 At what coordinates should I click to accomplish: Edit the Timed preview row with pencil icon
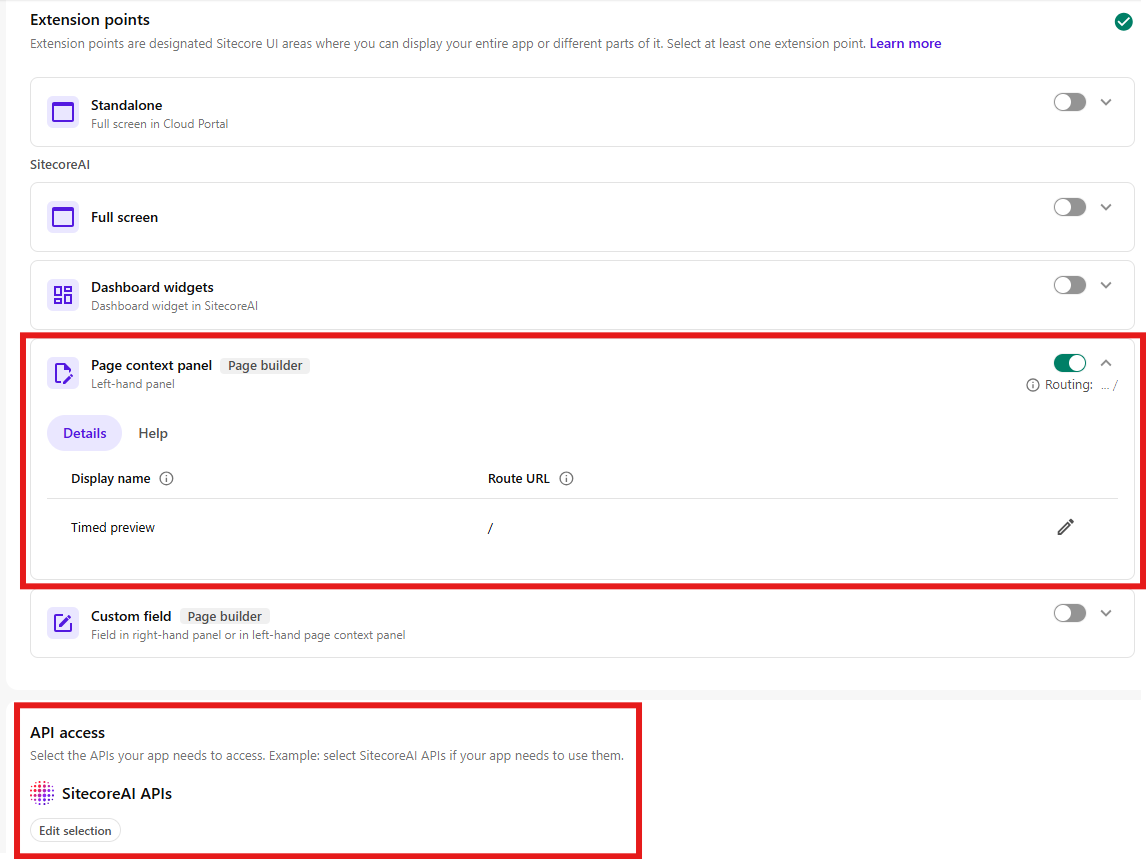[1066, 527]
